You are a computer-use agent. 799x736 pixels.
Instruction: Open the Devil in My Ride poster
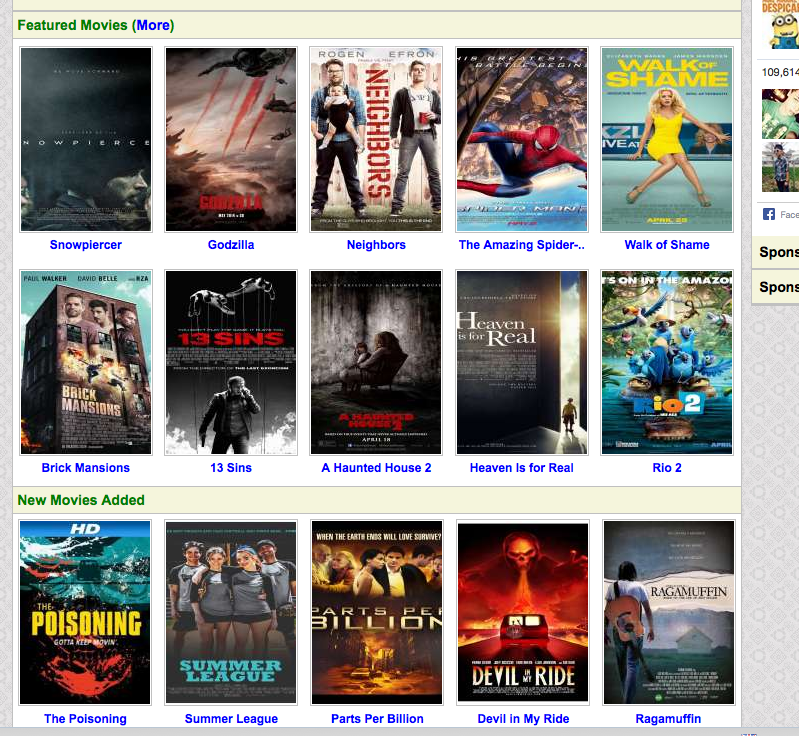coord(523,612)
